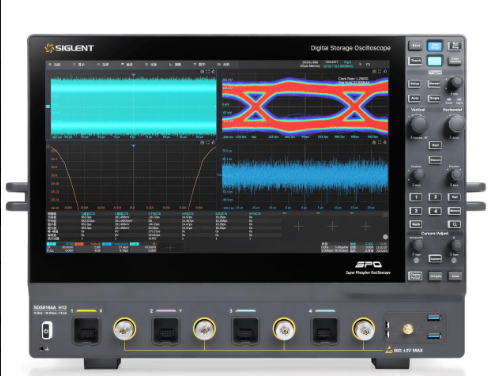Image resolution: width=490 pixels, height=376 pixels.
Task: Toggle the Touch screen button
Action: tap(415, 61)
